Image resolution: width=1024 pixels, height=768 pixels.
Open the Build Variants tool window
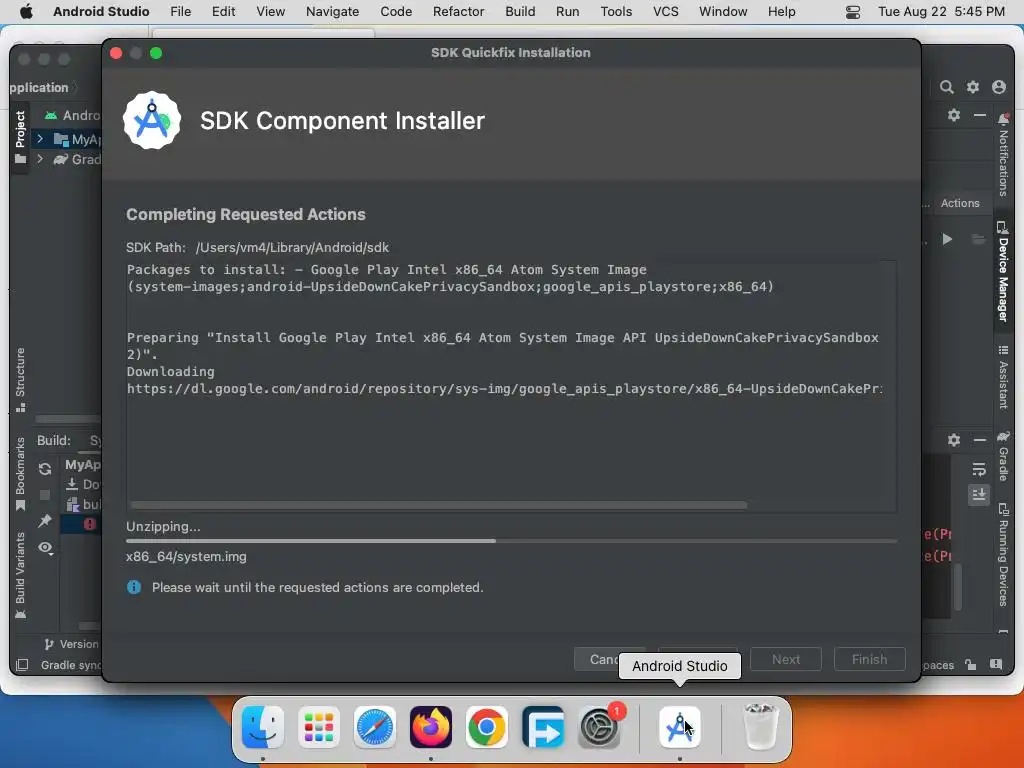tap(20, 575)
